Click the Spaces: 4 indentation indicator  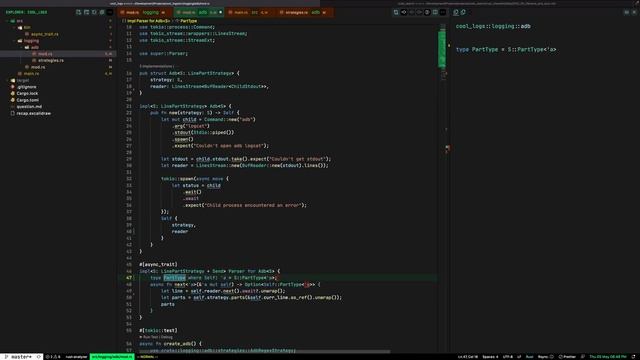pos(490,357)
